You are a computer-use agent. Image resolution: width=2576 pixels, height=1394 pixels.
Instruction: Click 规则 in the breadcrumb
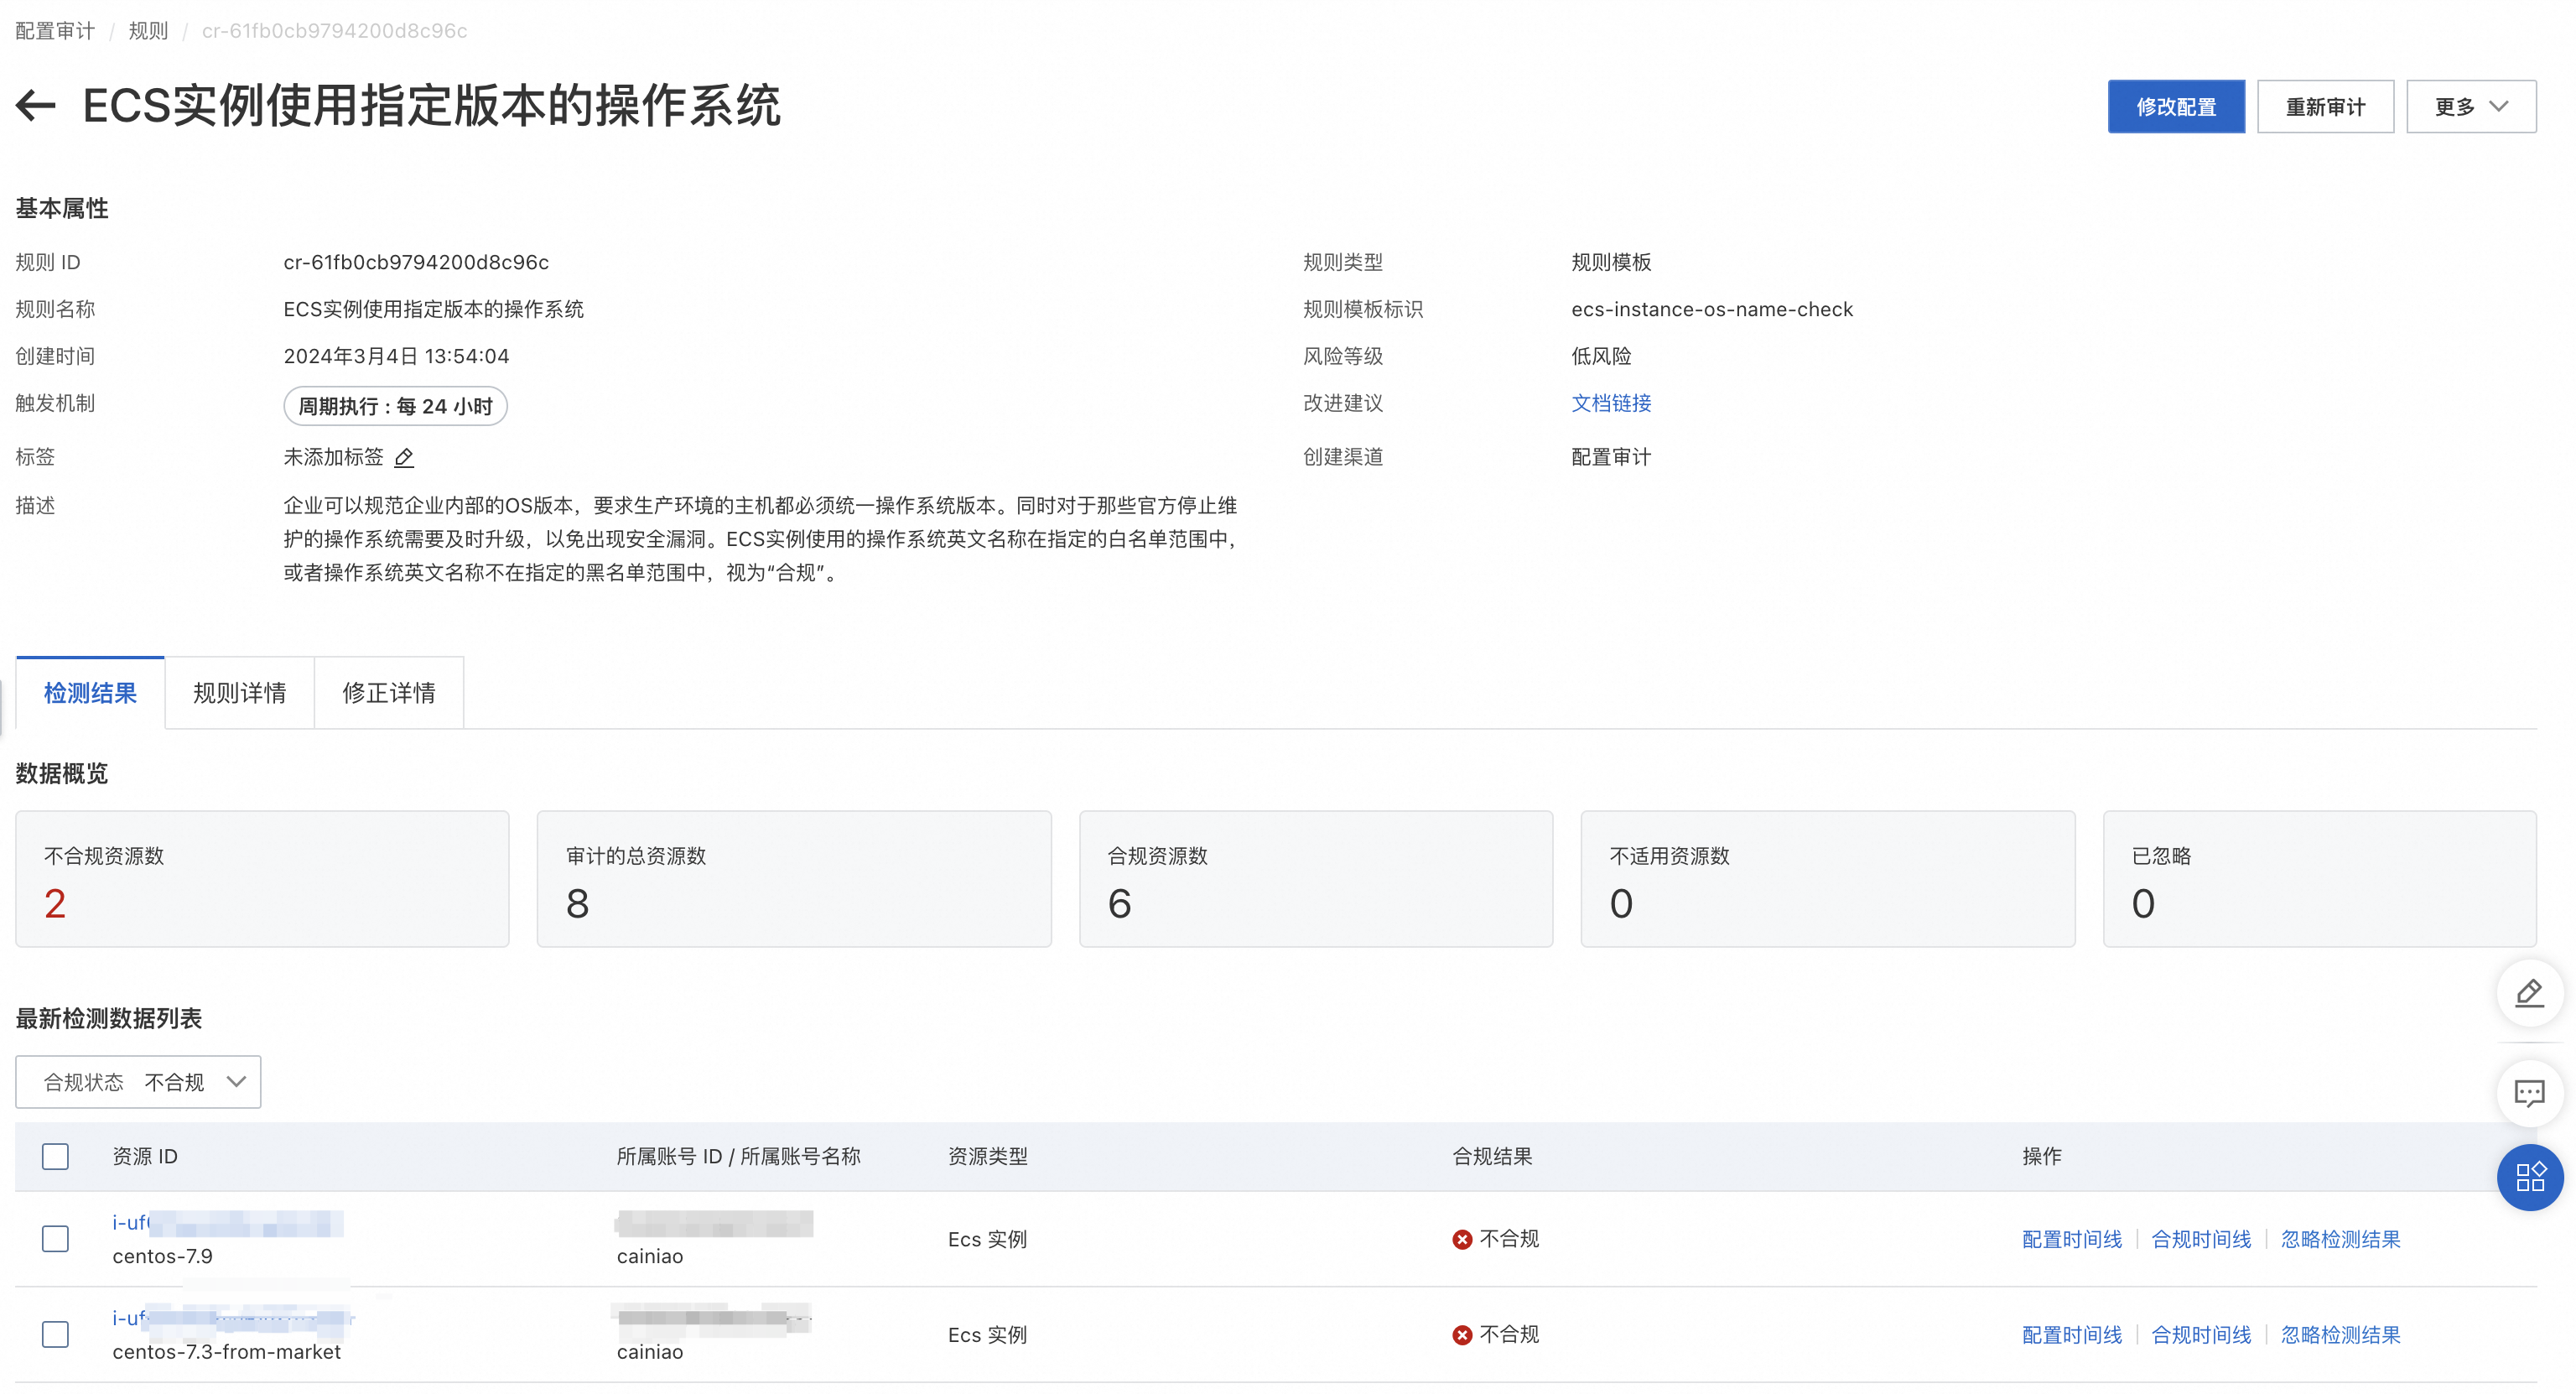148,31
